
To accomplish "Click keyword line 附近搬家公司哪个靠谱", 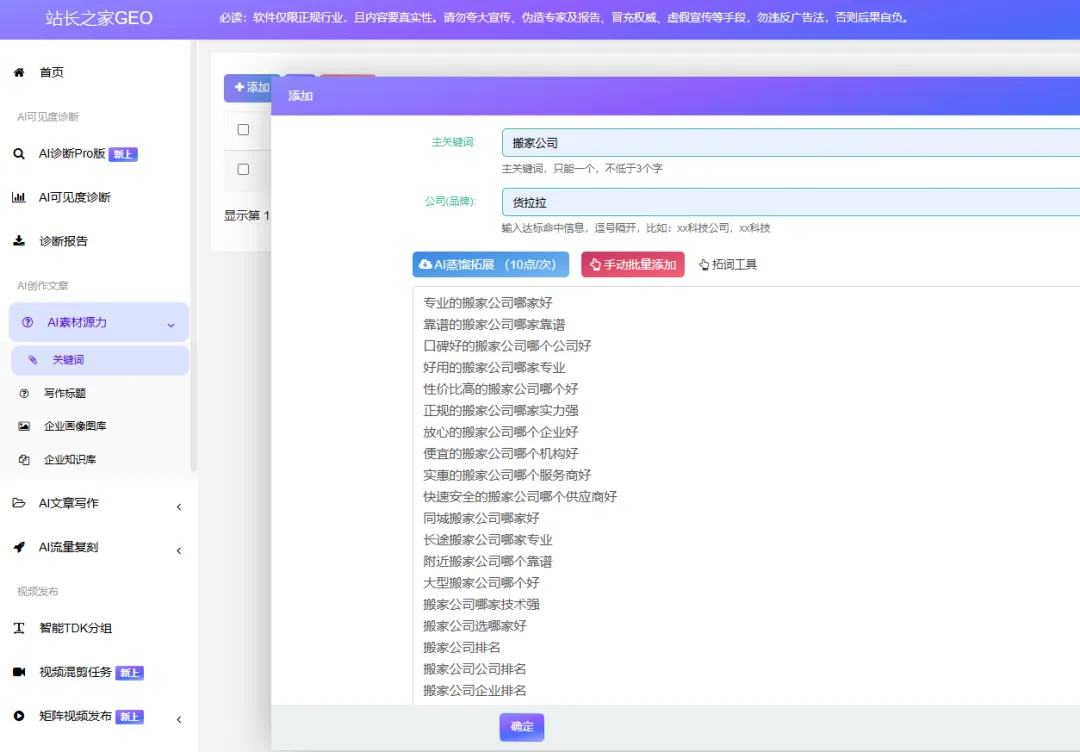I will (488, 561).
